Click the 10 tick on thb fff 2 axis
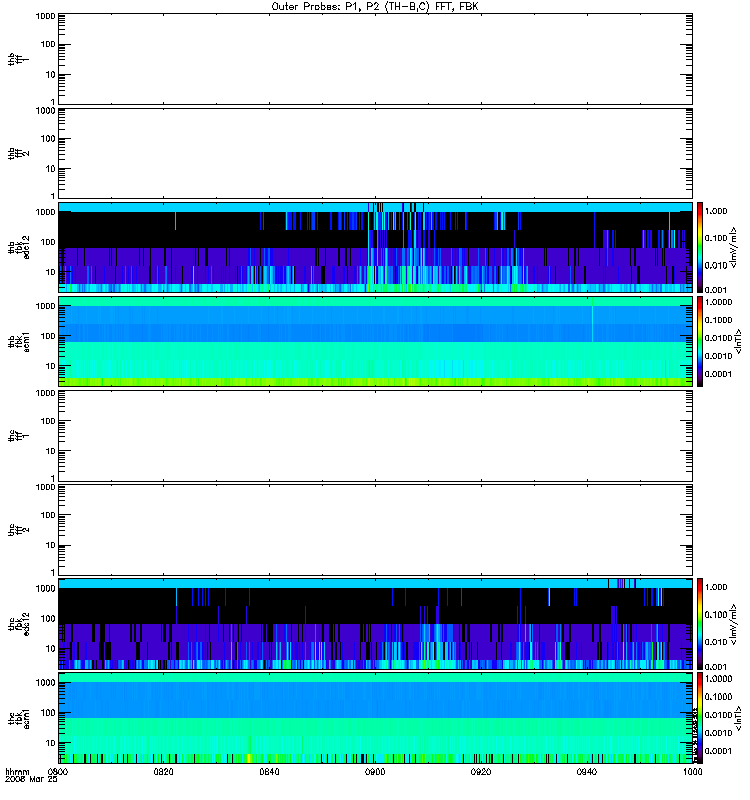Viewport: 750px width, 800px height. pyautogui.click(x=51, y=169)
